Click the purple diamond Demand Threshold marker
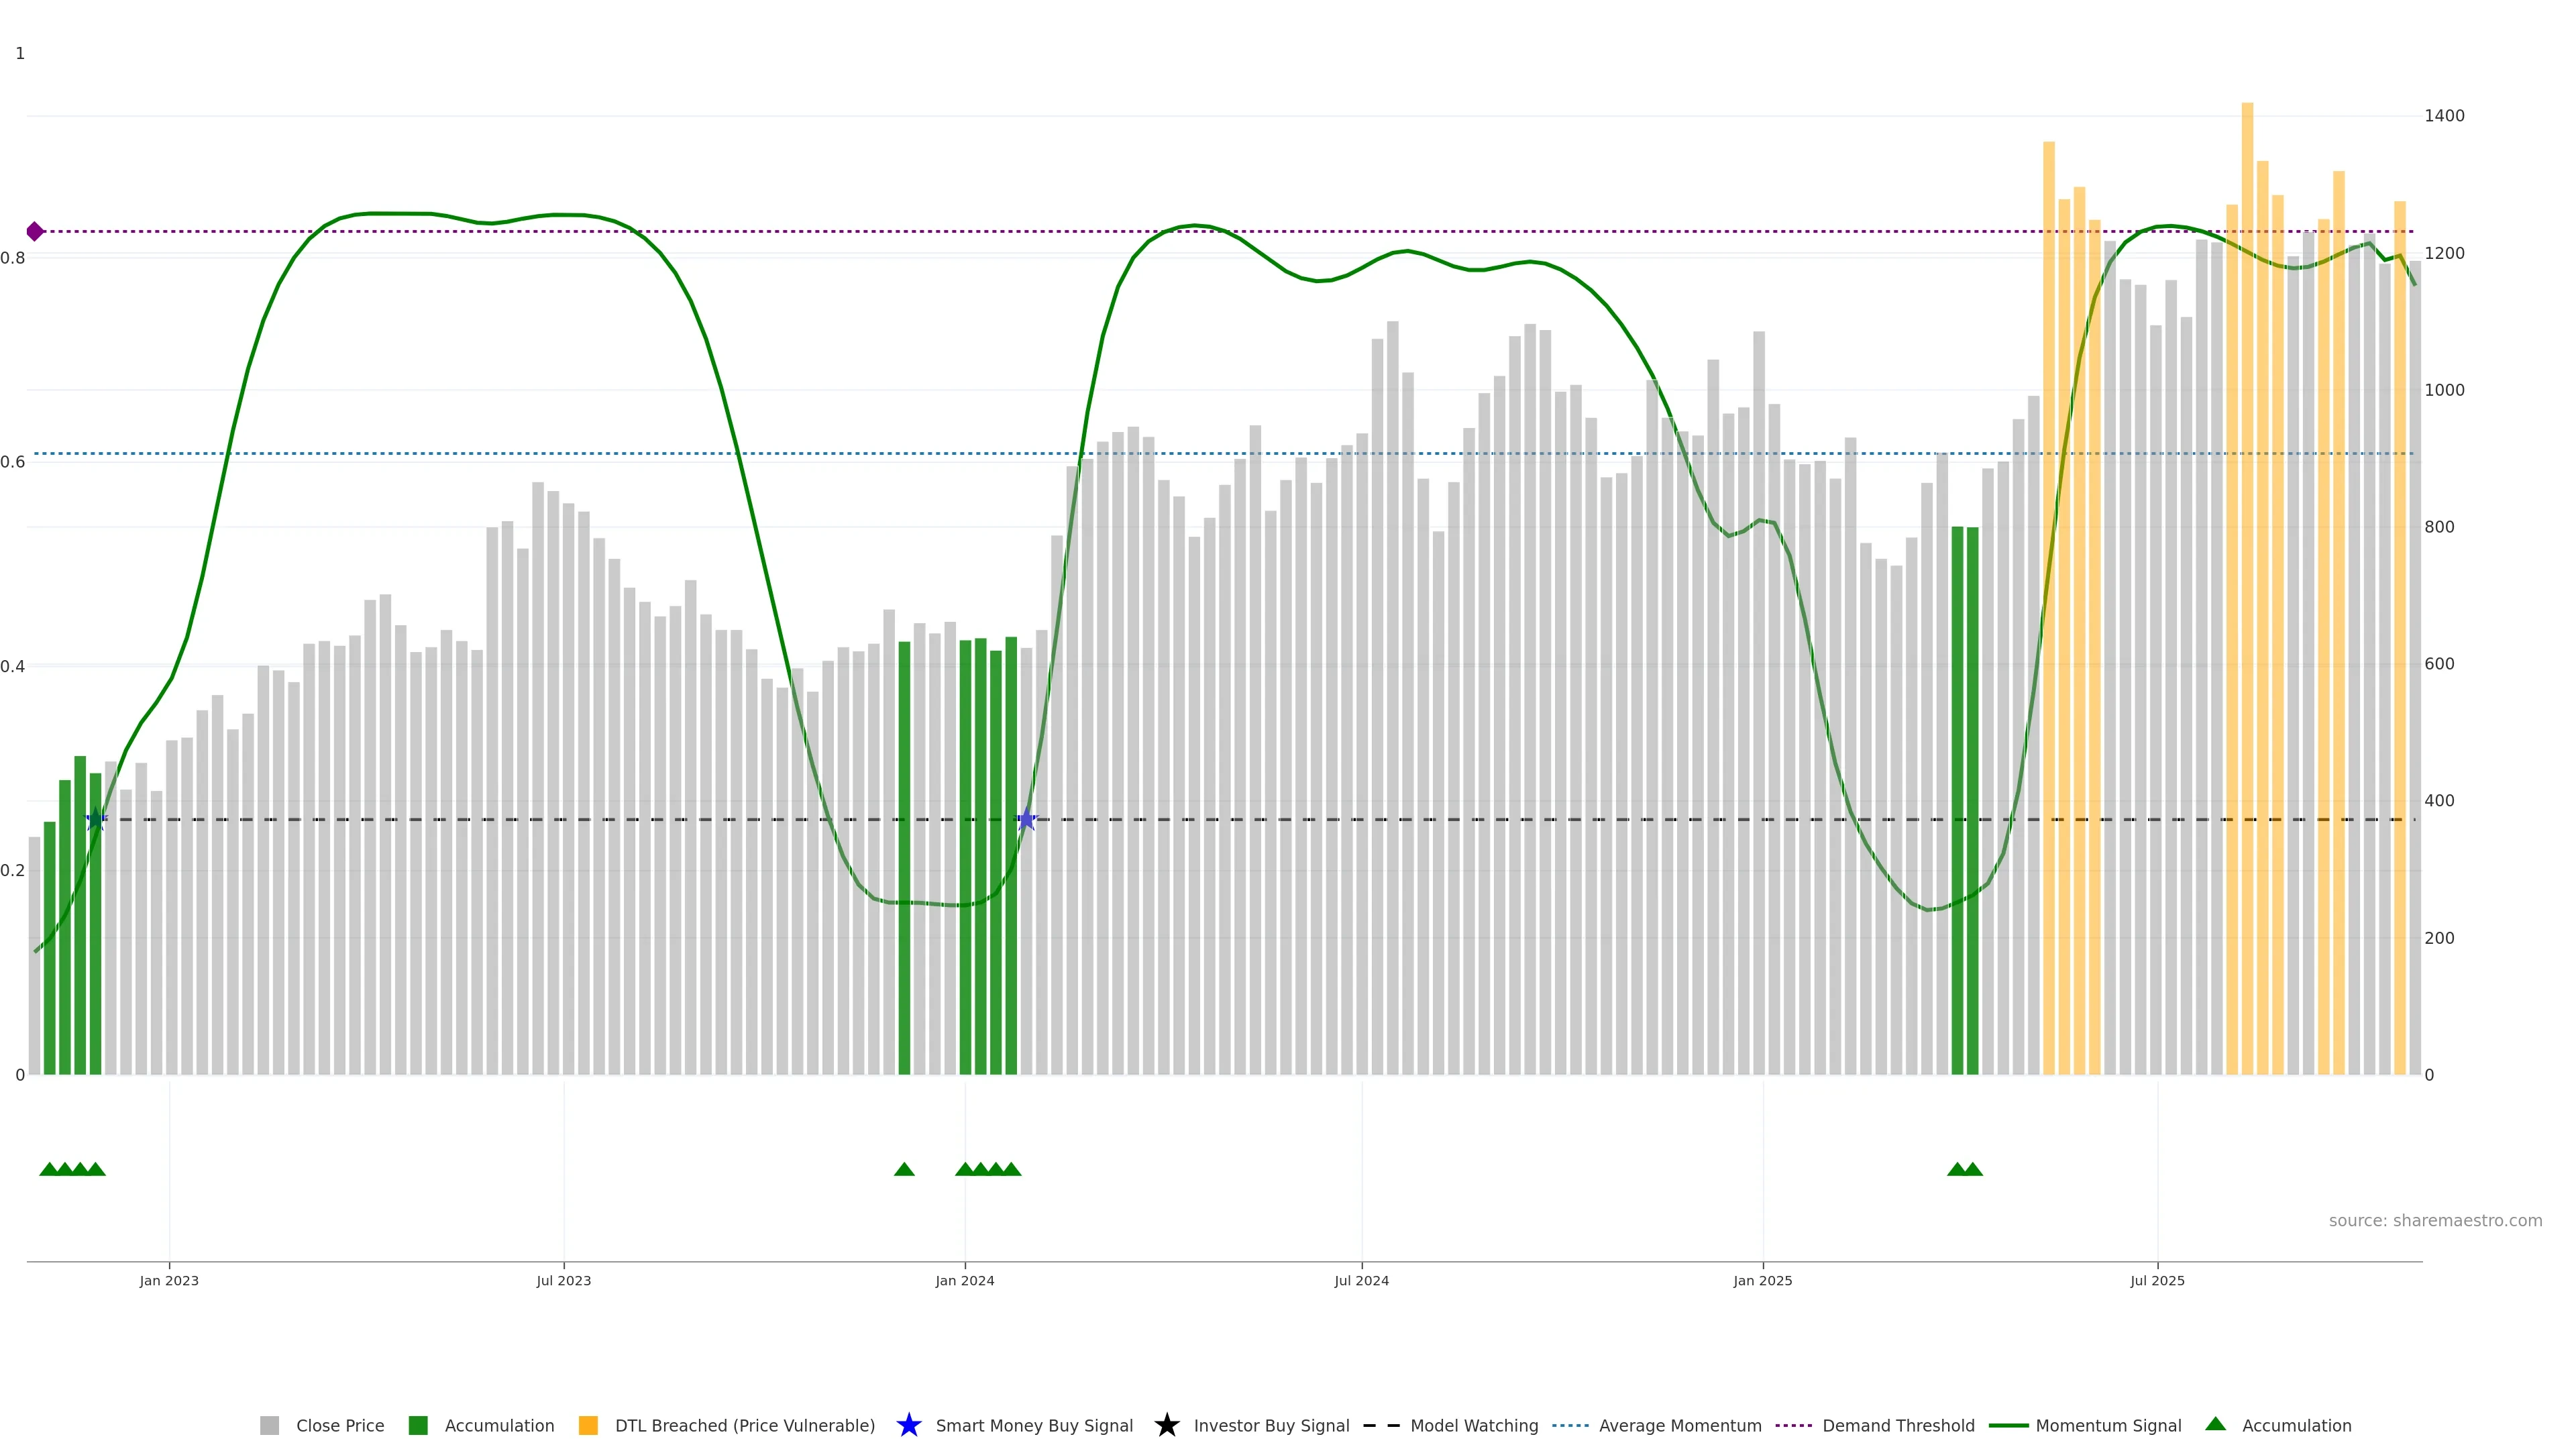Viewport: 2576px width, 1449px height. pos(35,231)
